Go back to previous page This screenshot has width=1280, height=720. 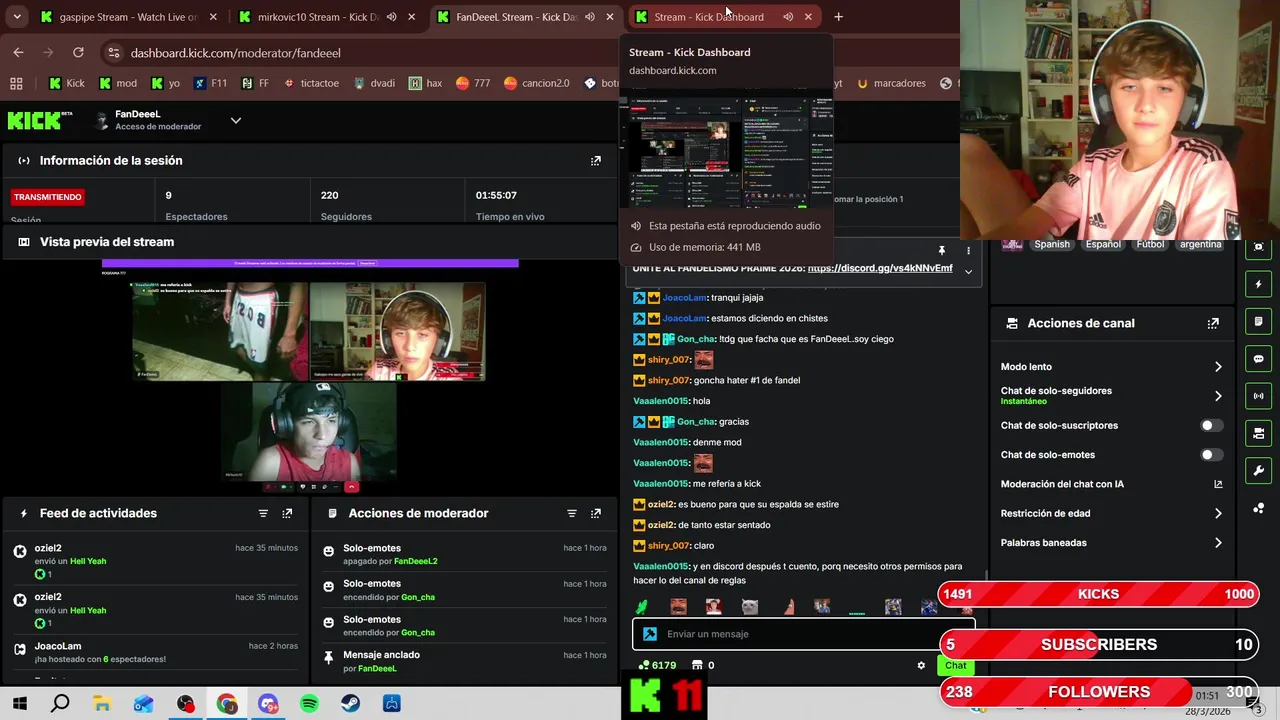coord(18,52)
